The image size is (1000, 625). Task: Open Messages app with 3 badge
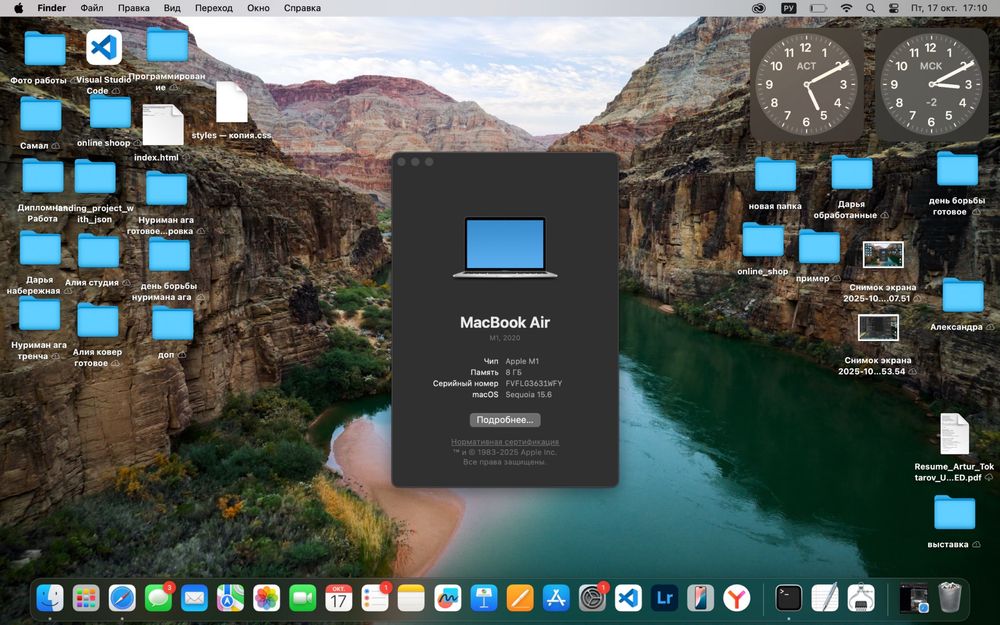[158, 598]
